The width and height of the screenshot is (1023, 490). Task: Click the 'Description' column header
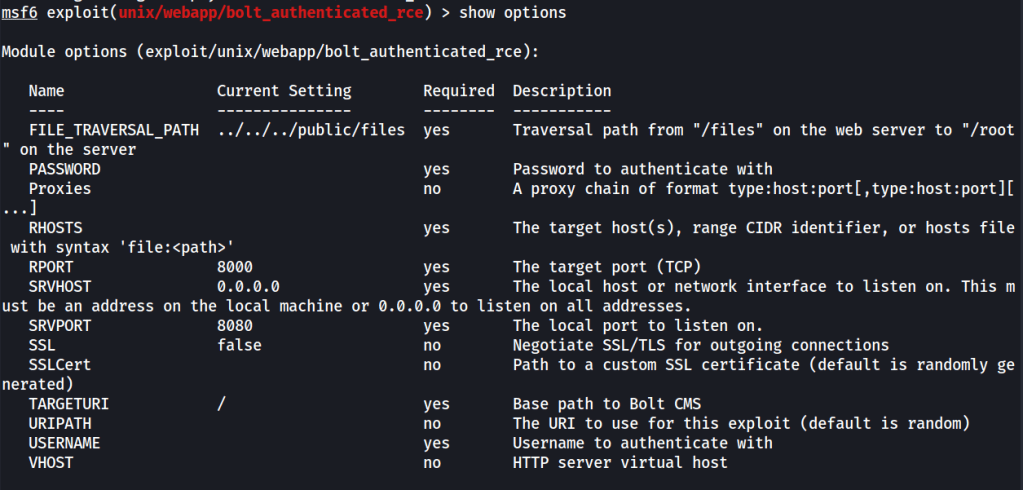click(x=561, y=91)
